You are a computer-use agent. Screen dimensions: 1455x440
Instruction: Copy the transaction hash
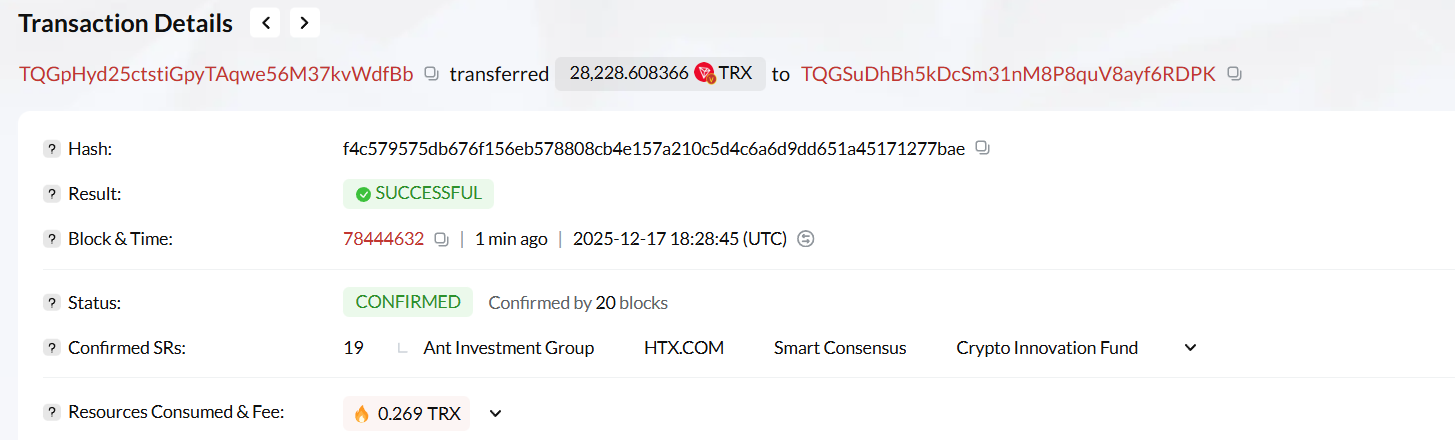(982, 149)
